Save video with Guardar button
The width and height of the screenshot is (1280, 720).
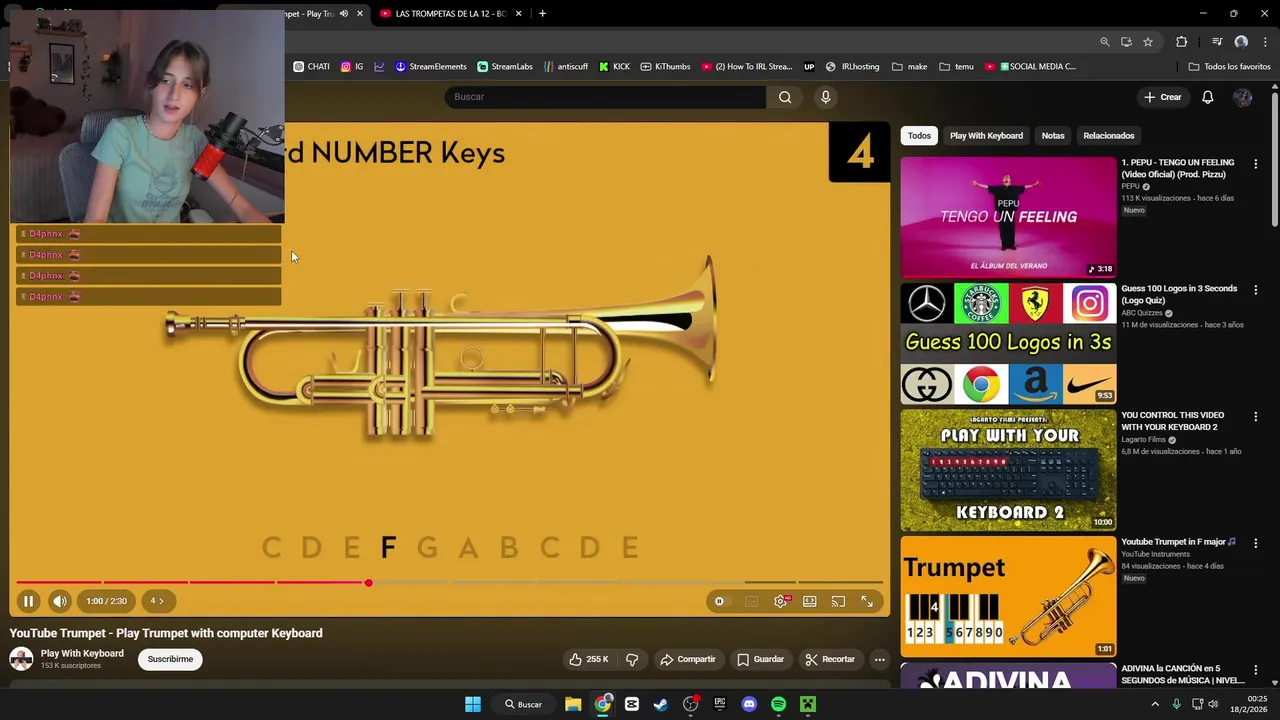click(x=760, y=659)
